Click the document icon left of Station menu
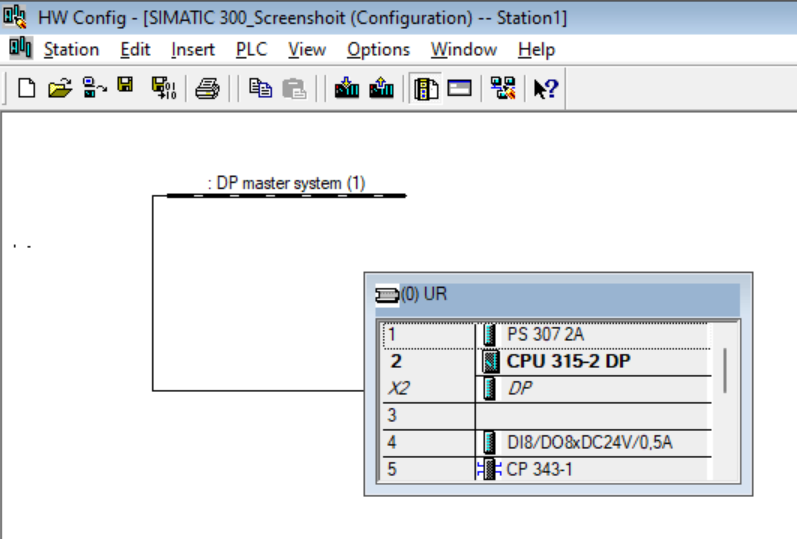This screenshot has width=797, height=539. (21, 48)
